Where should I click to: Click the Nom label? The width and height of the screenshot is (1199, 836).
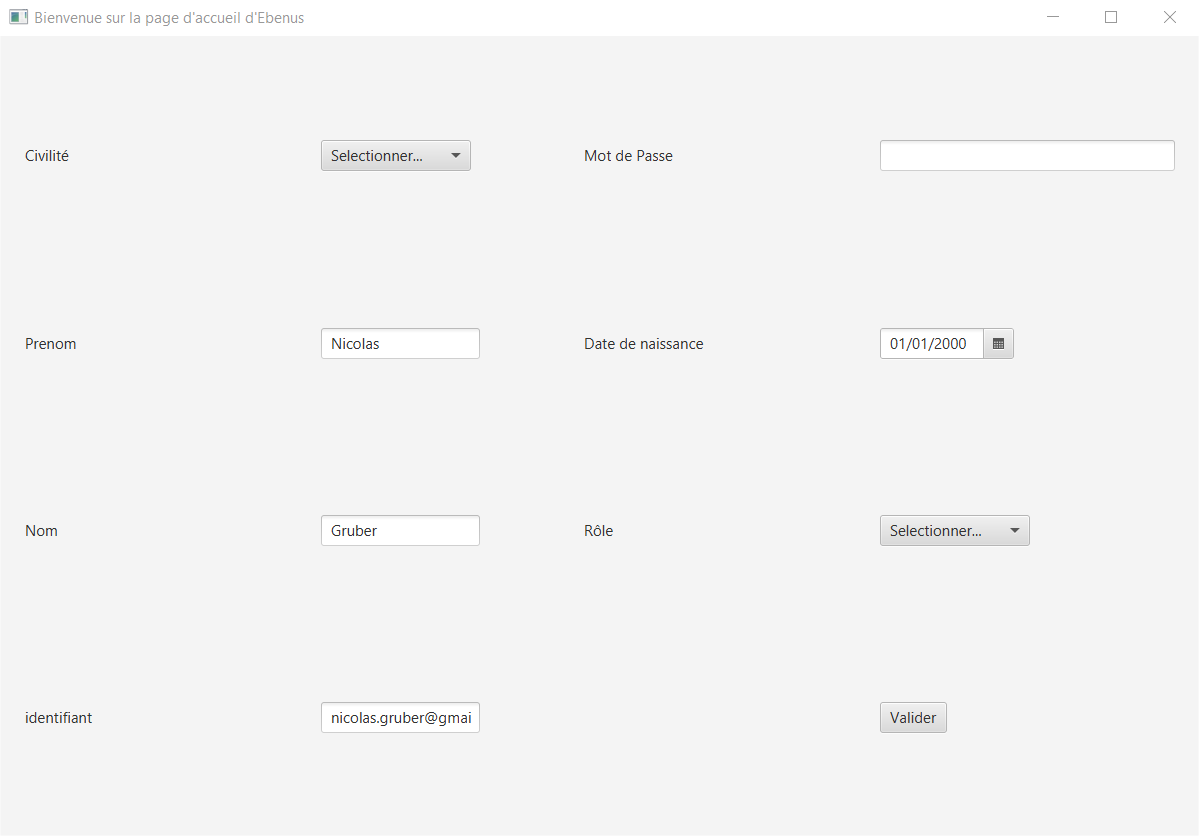41,531
